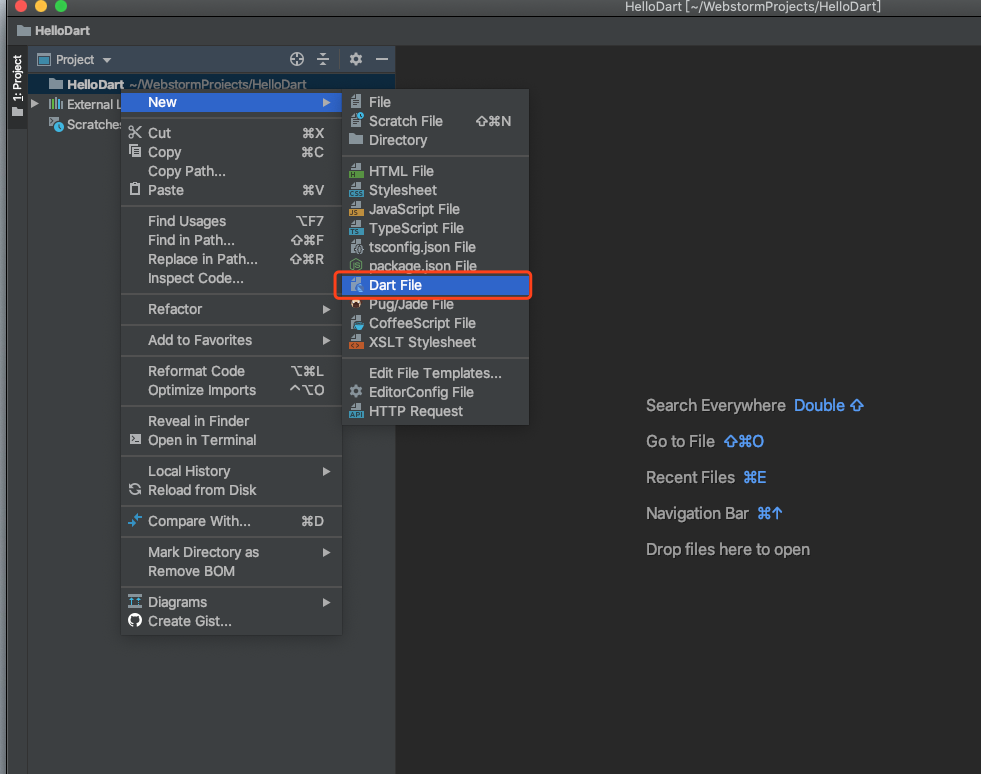Click the JavaScript File JS icon
The height and width of the screenshot is (774, 981).
357,209
